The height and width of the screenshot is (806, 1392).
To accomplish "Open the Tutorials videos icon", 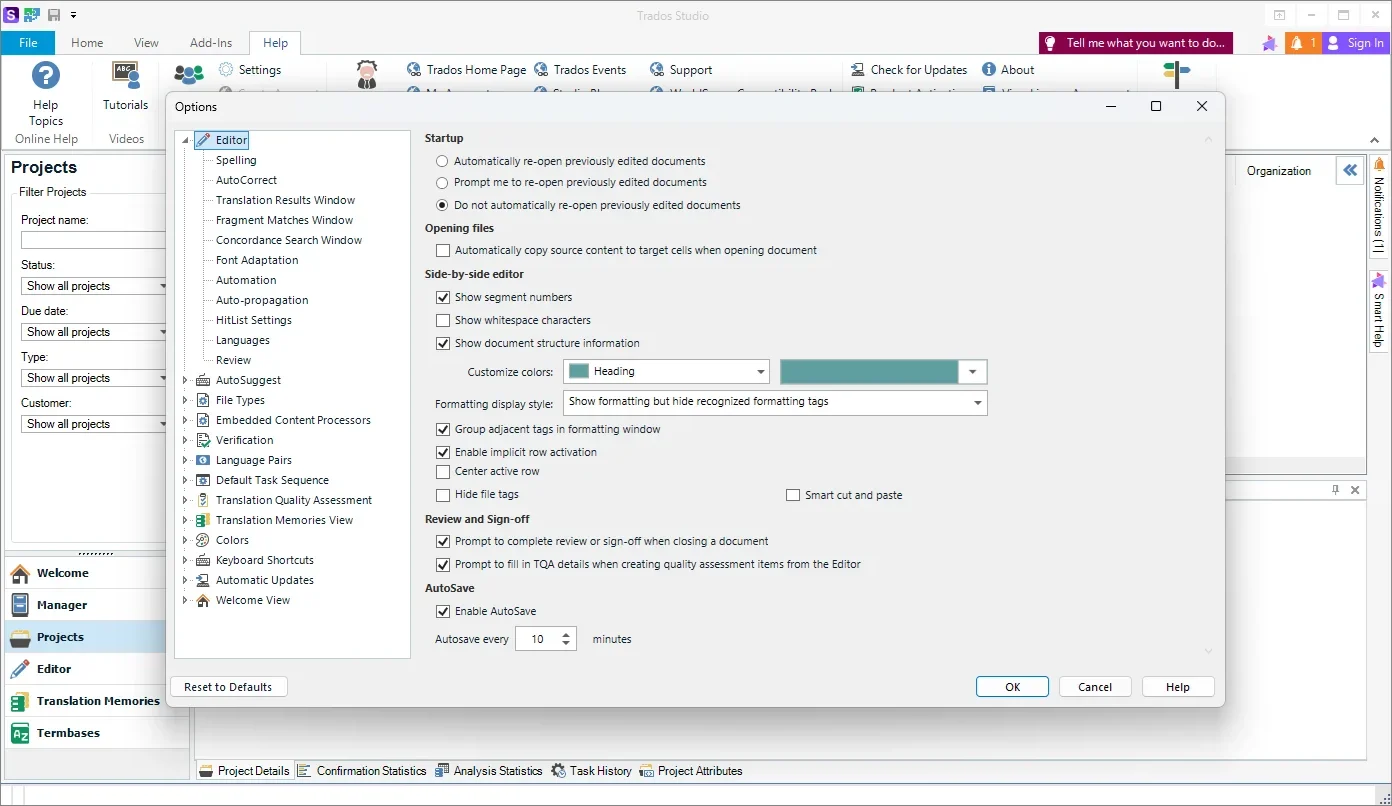I will pyautogui.click(x=125, y=76).
